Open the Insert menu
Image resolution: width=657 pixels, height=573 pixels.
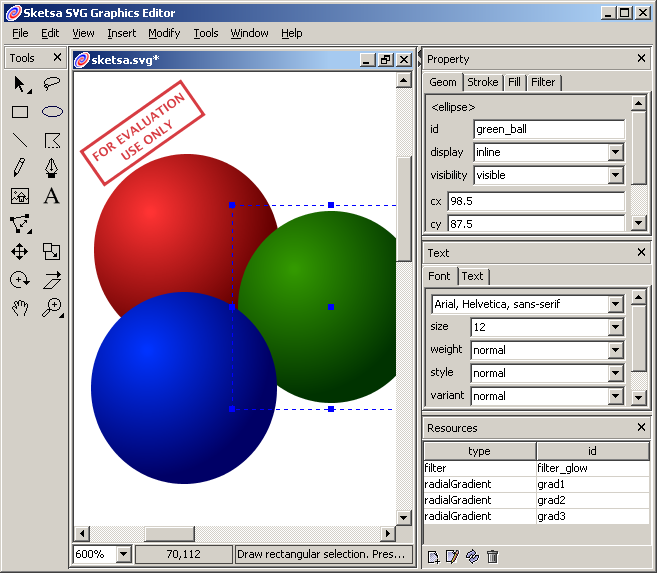coord(122,33)
